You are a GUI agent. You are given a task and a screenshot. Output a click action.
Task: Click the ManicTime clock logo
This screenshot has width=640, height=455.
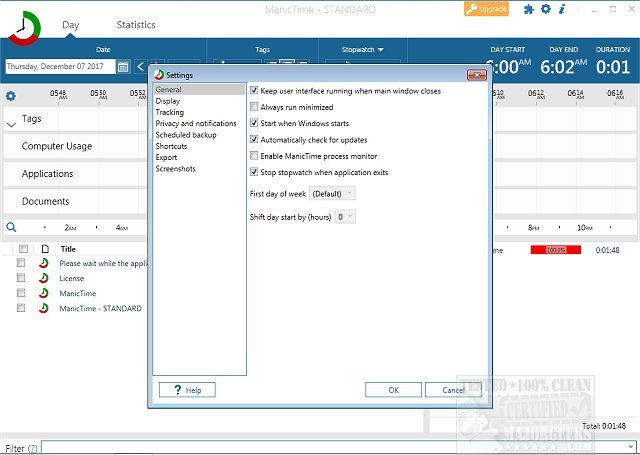click(24, 28)
